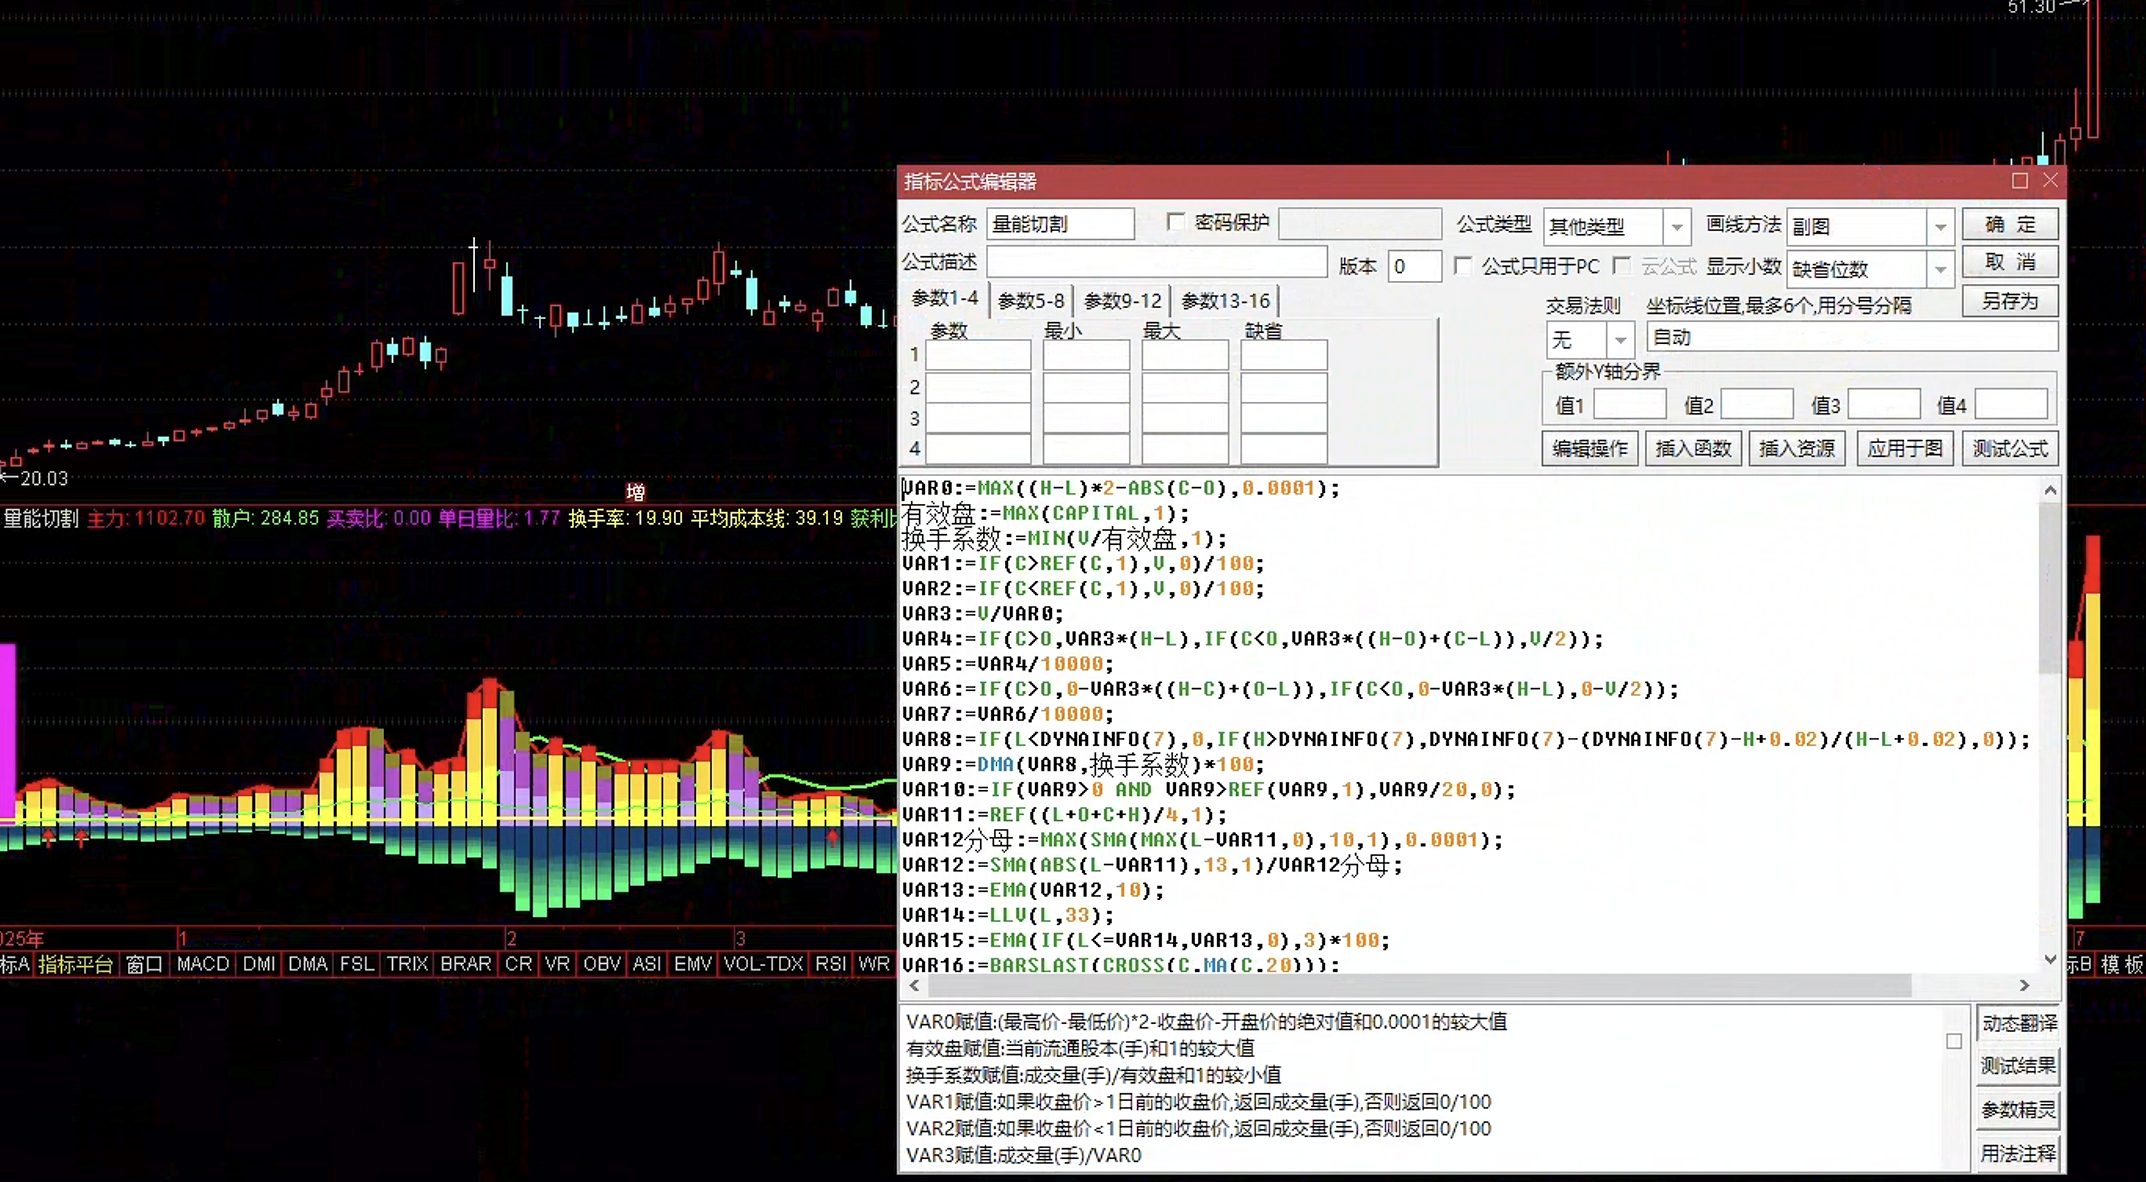Select the TRIX indicator tab

point(407,964)
